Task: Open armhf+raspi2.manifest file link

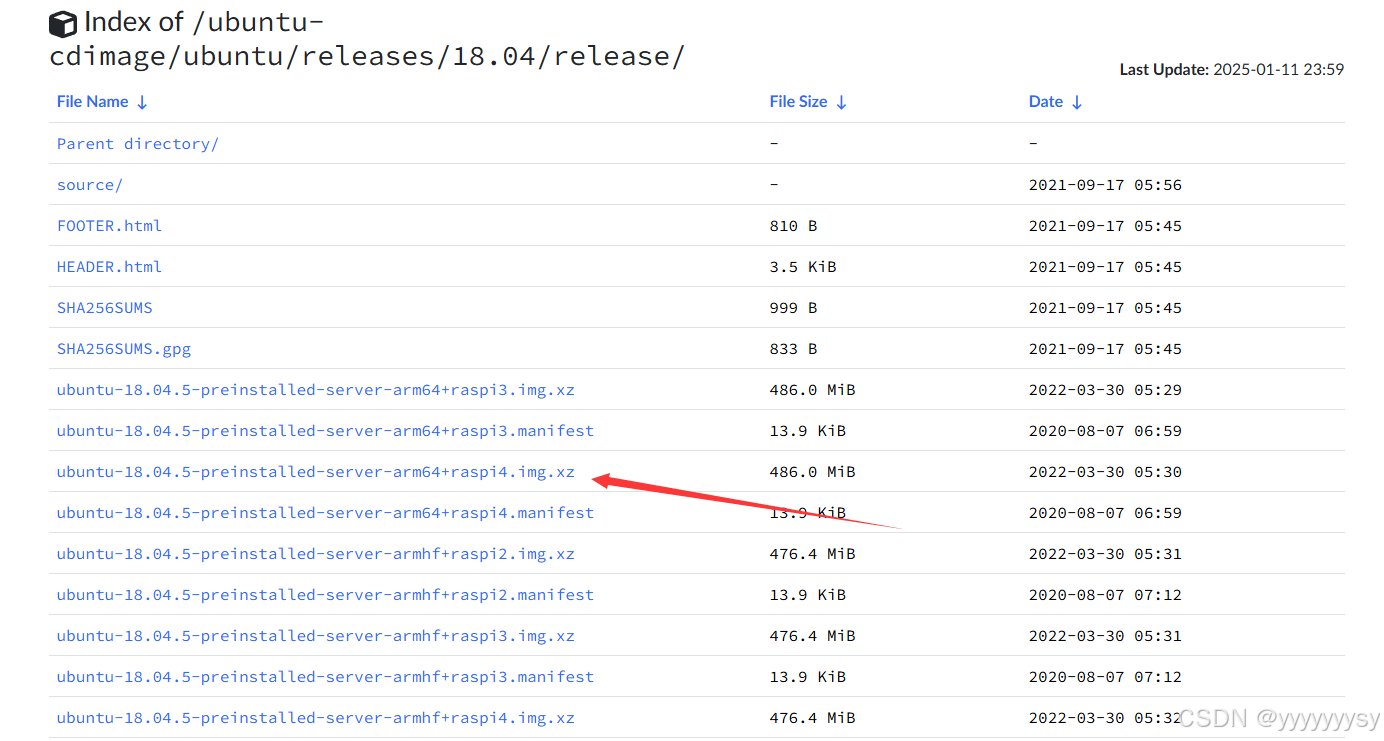Action: click(x=325, y=595)
